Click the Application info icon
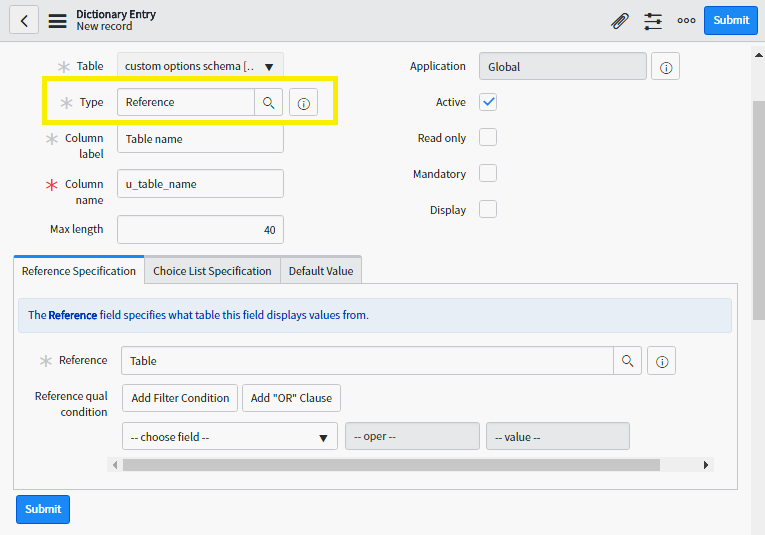The height and width of the screenshot is (535, 765). point(666,67)
